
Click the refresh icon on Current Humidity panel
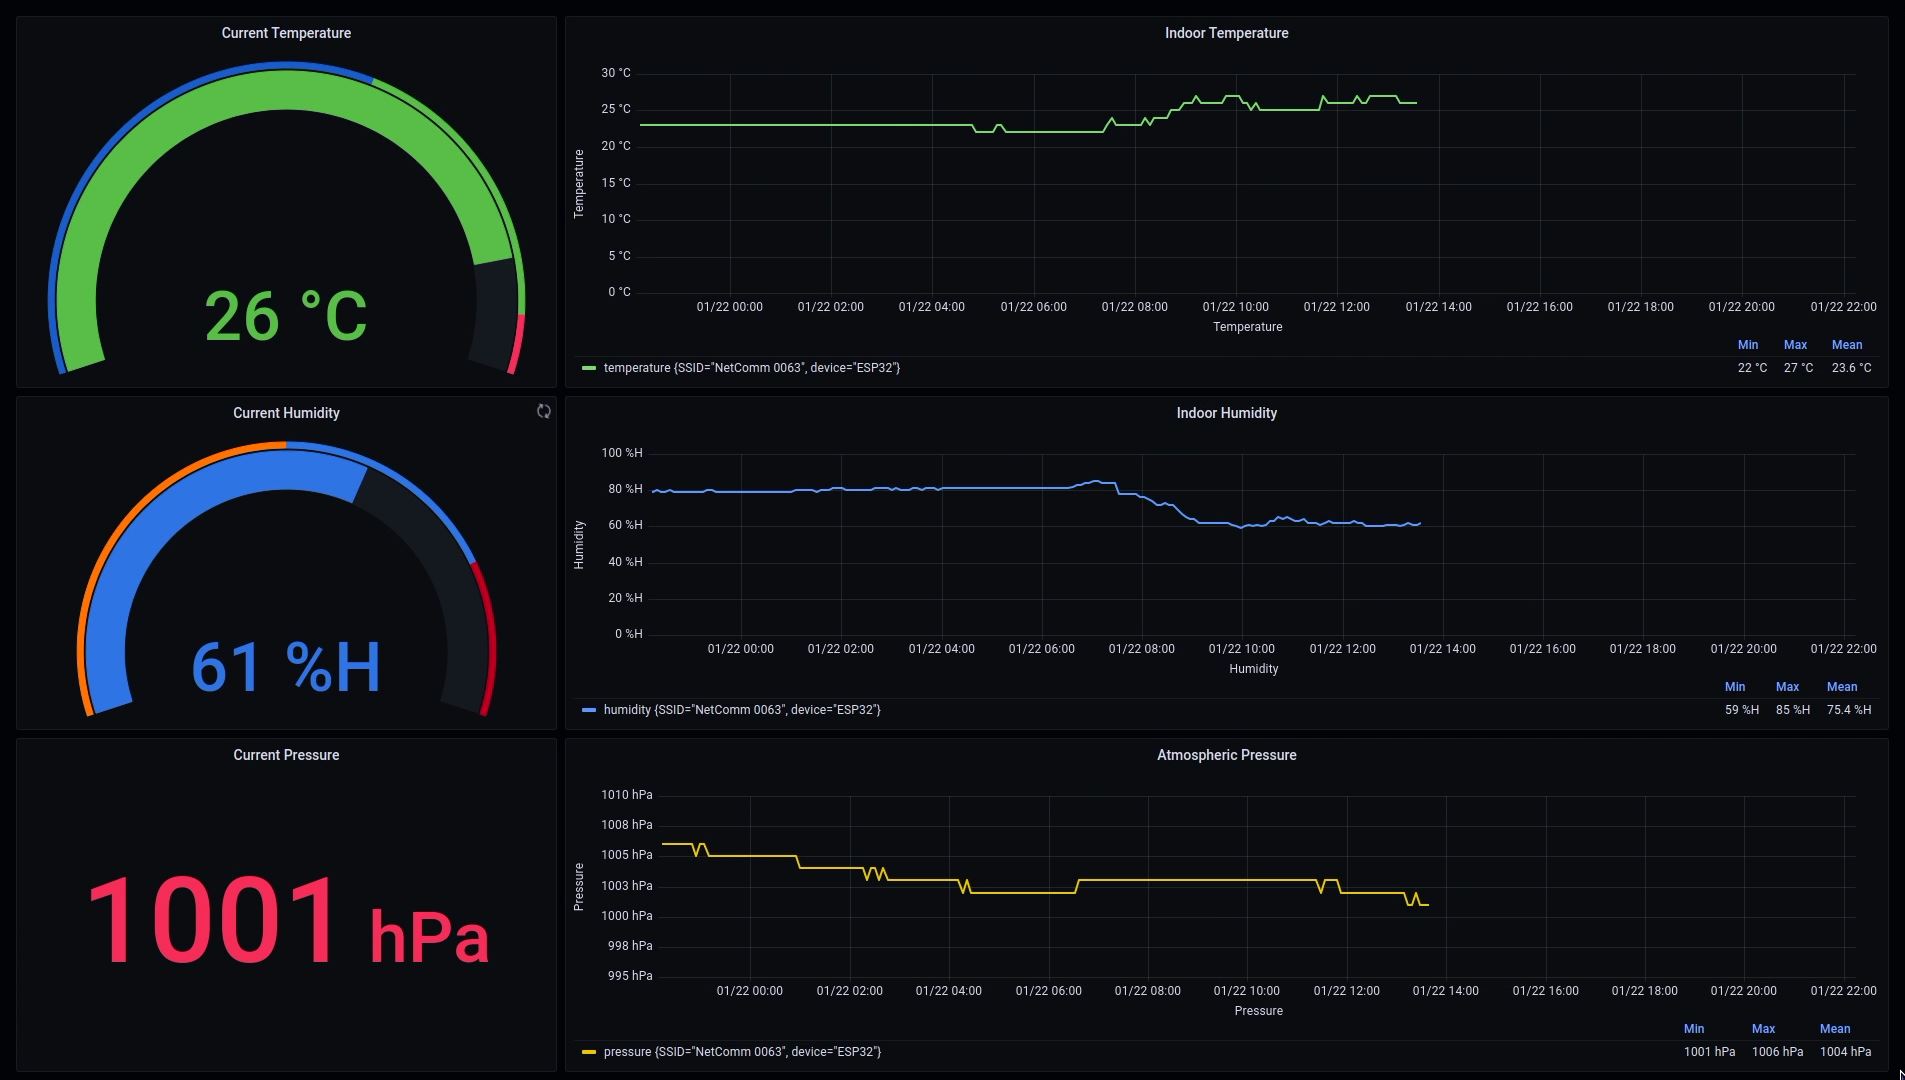tap(543, 411)
